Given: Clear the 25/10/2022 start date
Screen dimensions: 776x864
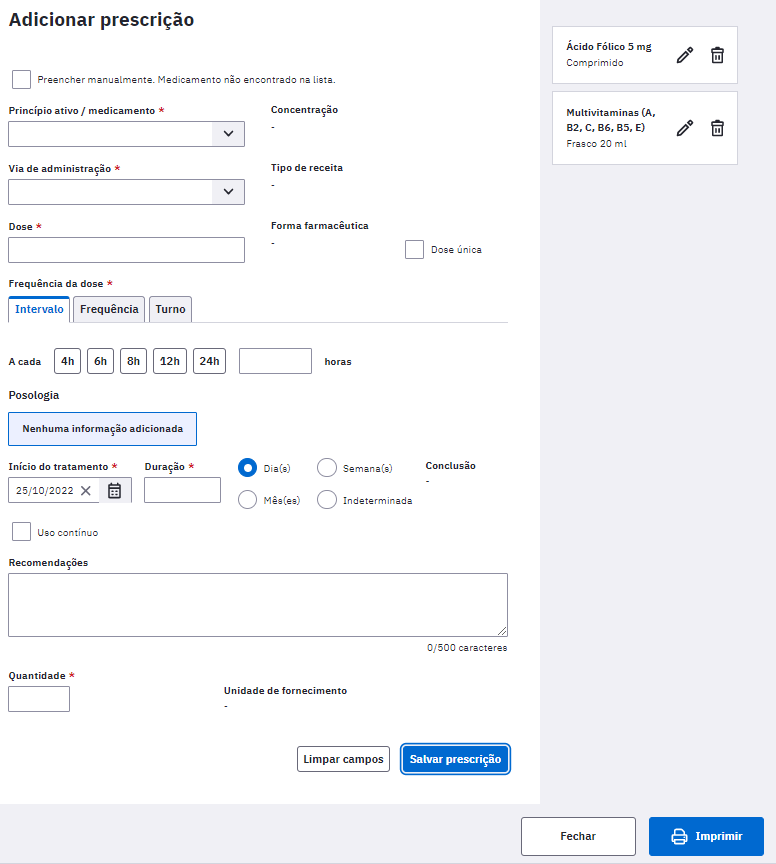Looking at the screenshot, I should point(85,490).
